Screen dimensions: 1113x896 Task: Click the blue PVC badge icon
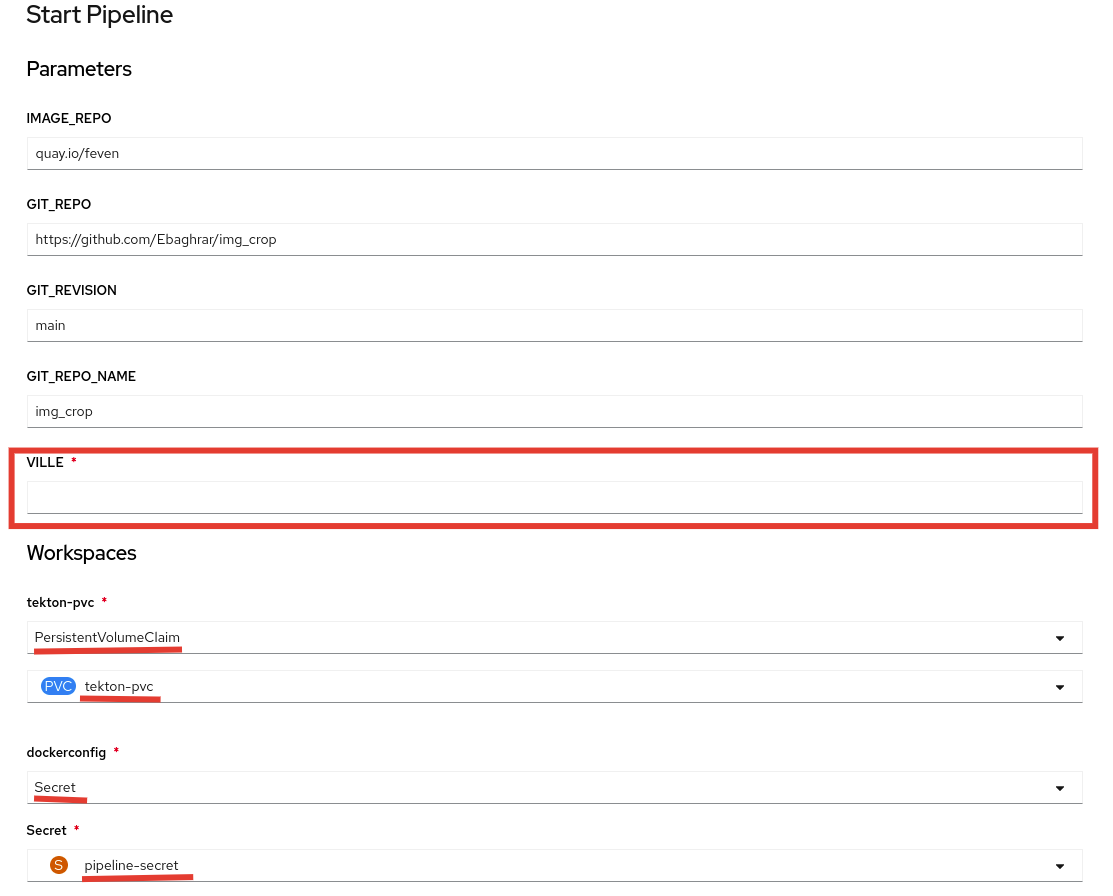(x=58, y=686)
